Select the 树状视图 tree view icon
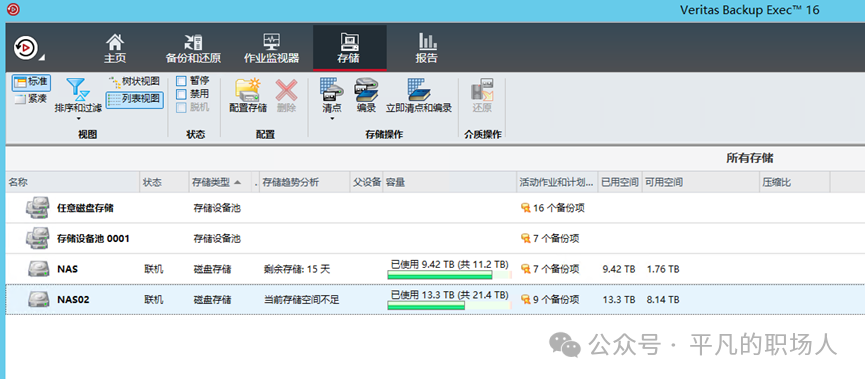Image resolution: width=865 pixels, height=379 pixels. pos(115,82)
